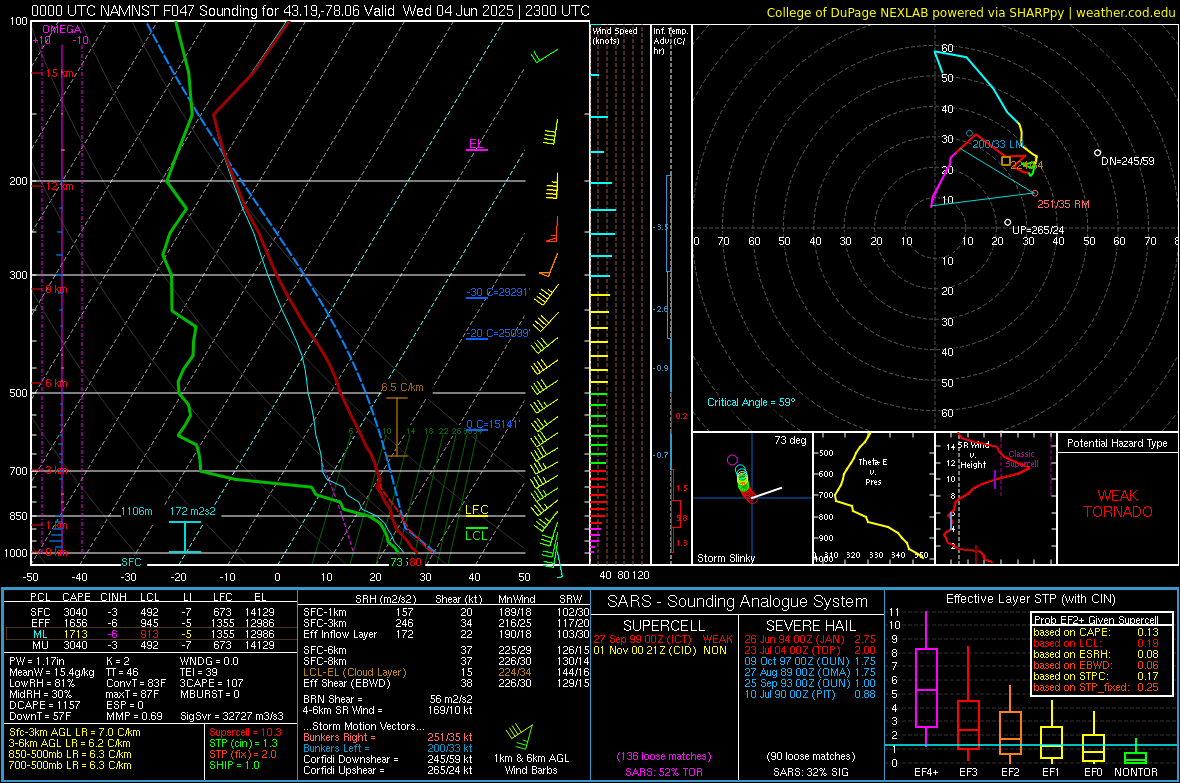
Task: Click '200/33 LM' hodograph label
Action: (998, 144)
